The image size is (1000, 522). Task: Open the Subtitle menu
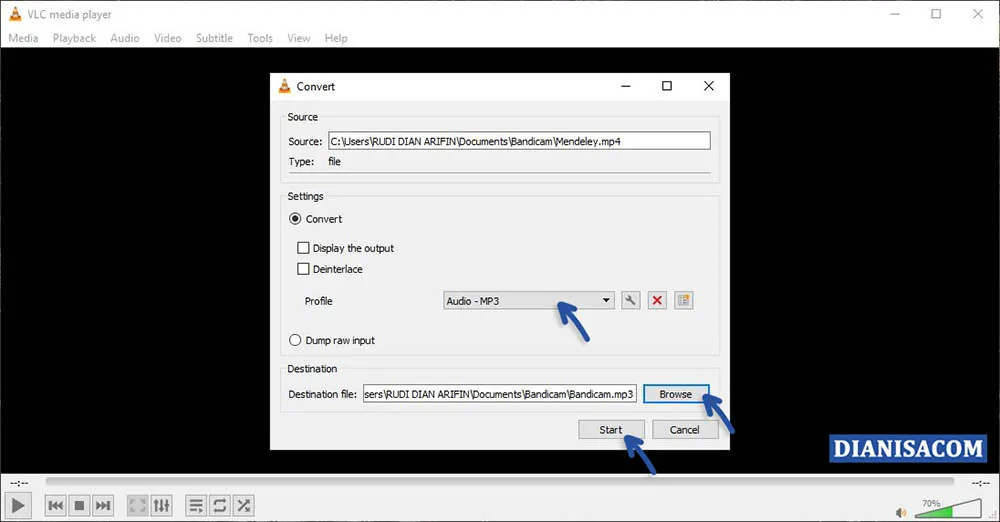[x=214, y=38]
